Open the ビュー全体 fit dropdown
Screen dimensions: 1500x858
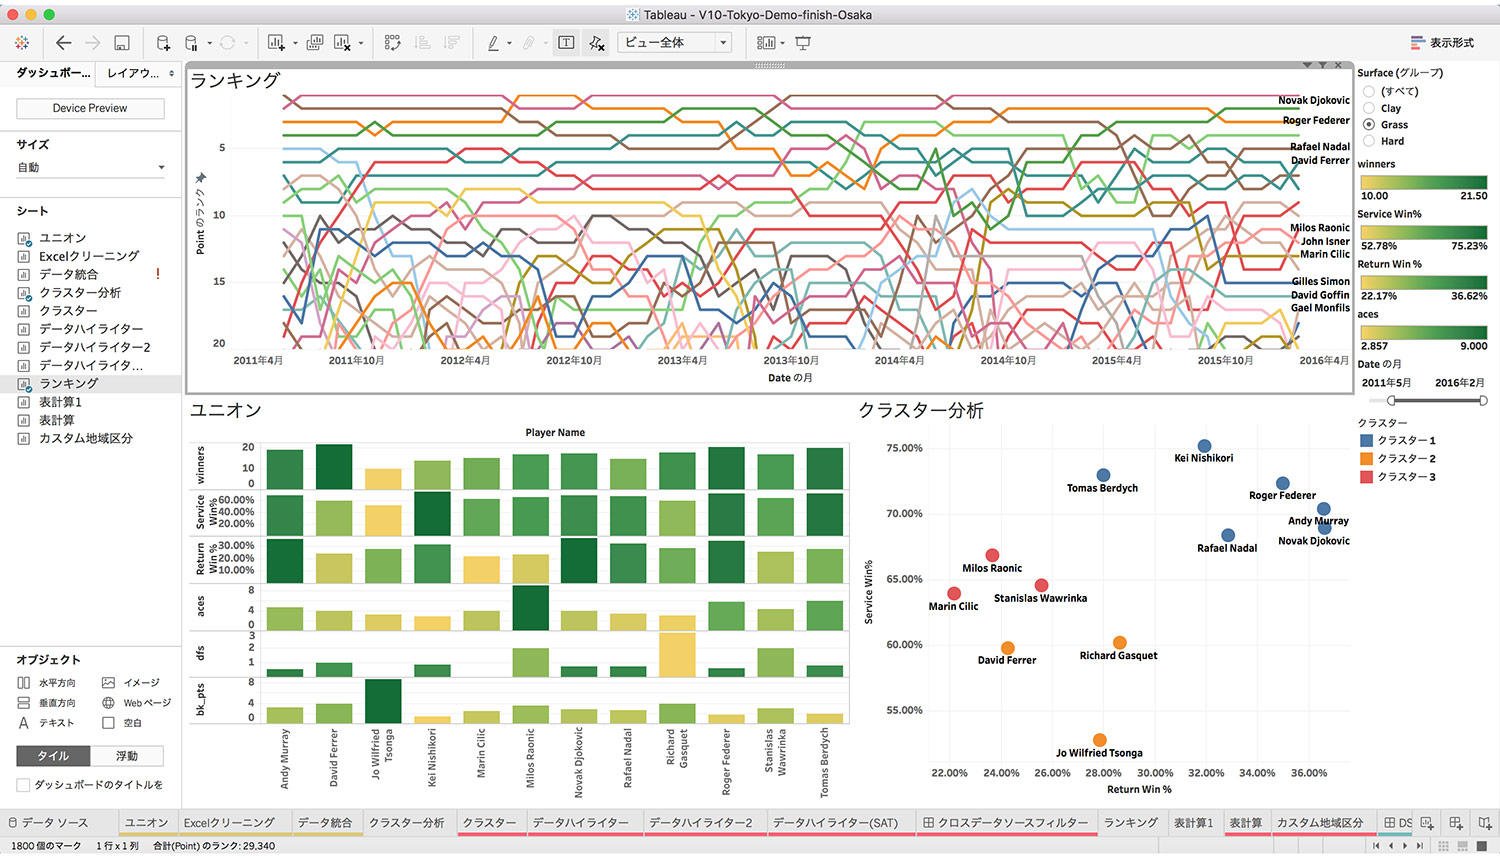pos(675,42)
